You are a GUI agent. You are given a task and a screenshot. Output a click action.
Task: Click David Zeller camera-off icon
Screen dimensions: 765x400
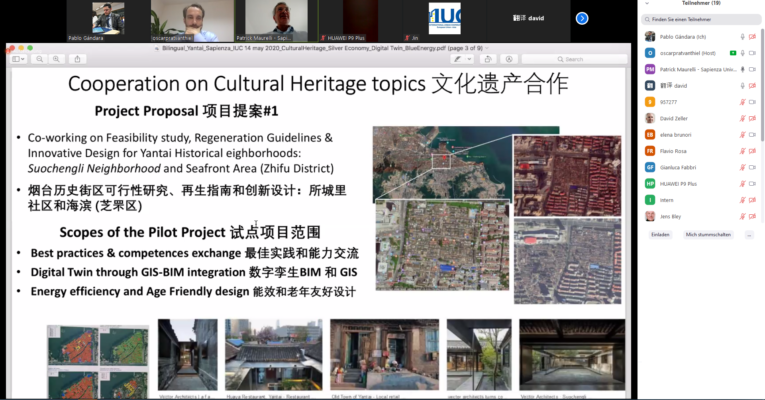tap(752, 118)
